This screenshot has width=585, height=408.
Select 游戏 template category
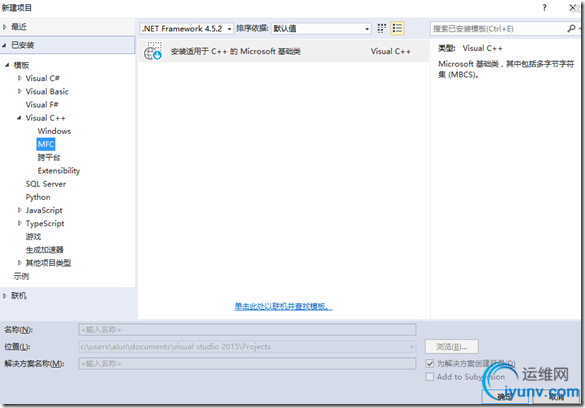[x=33, y=237]
